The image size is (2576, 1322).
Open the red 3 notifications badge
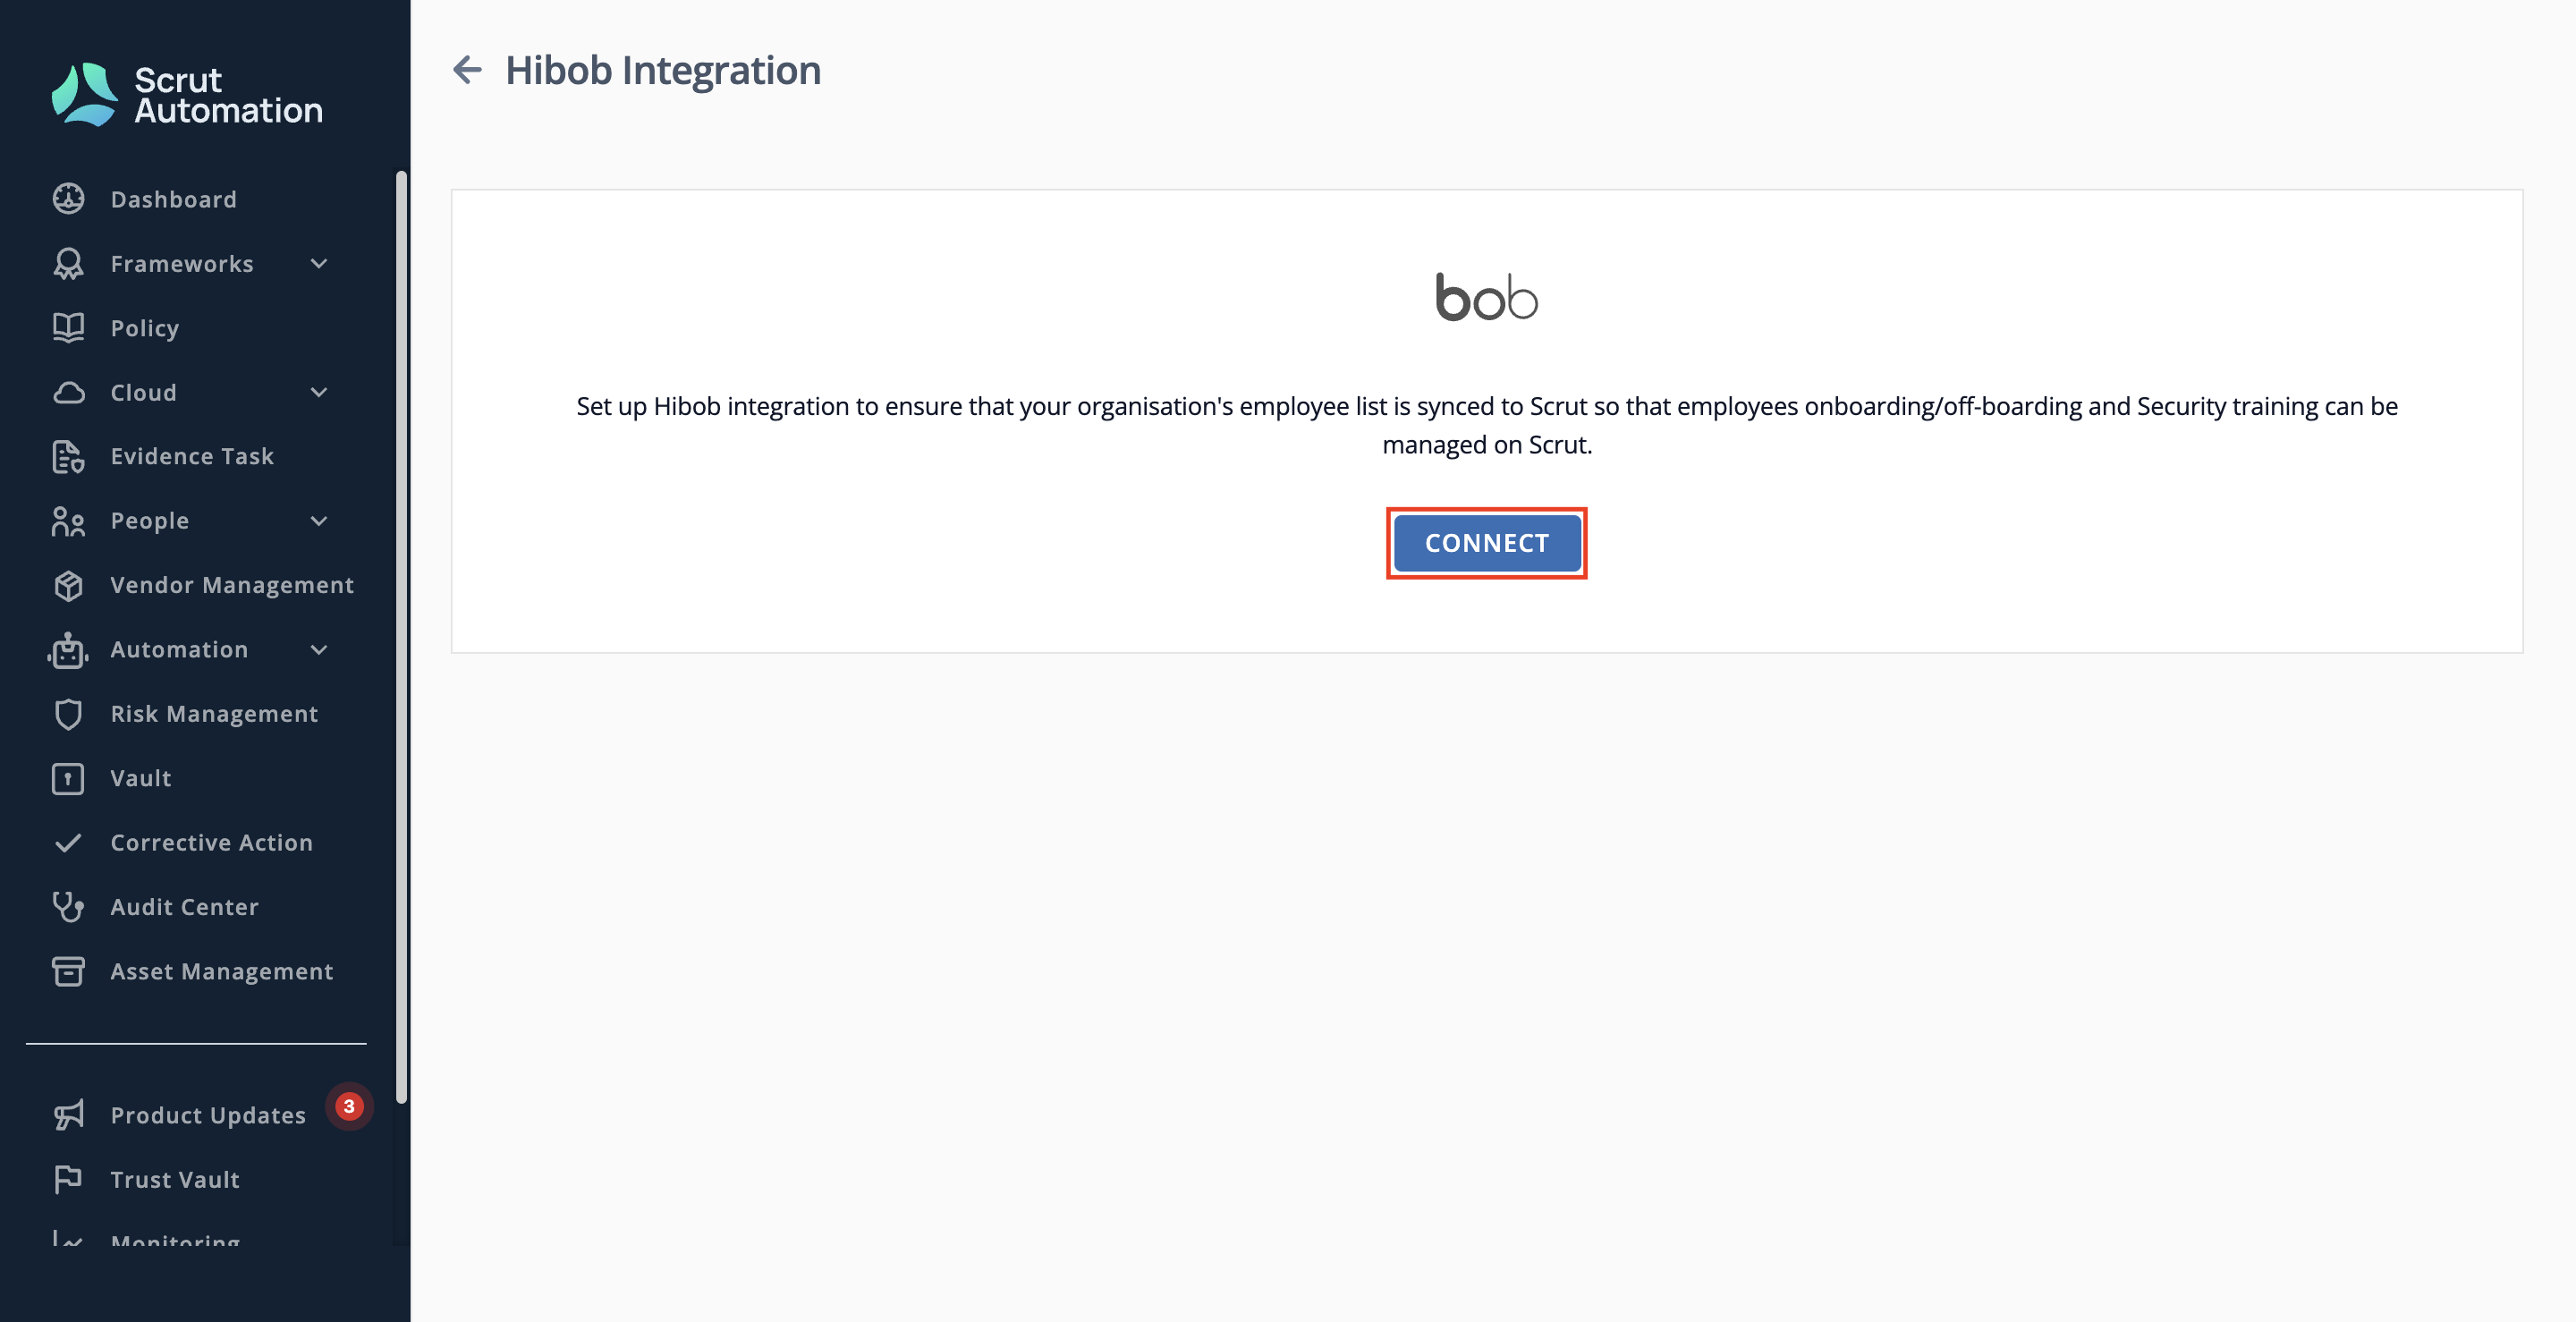click(349, 1106)
